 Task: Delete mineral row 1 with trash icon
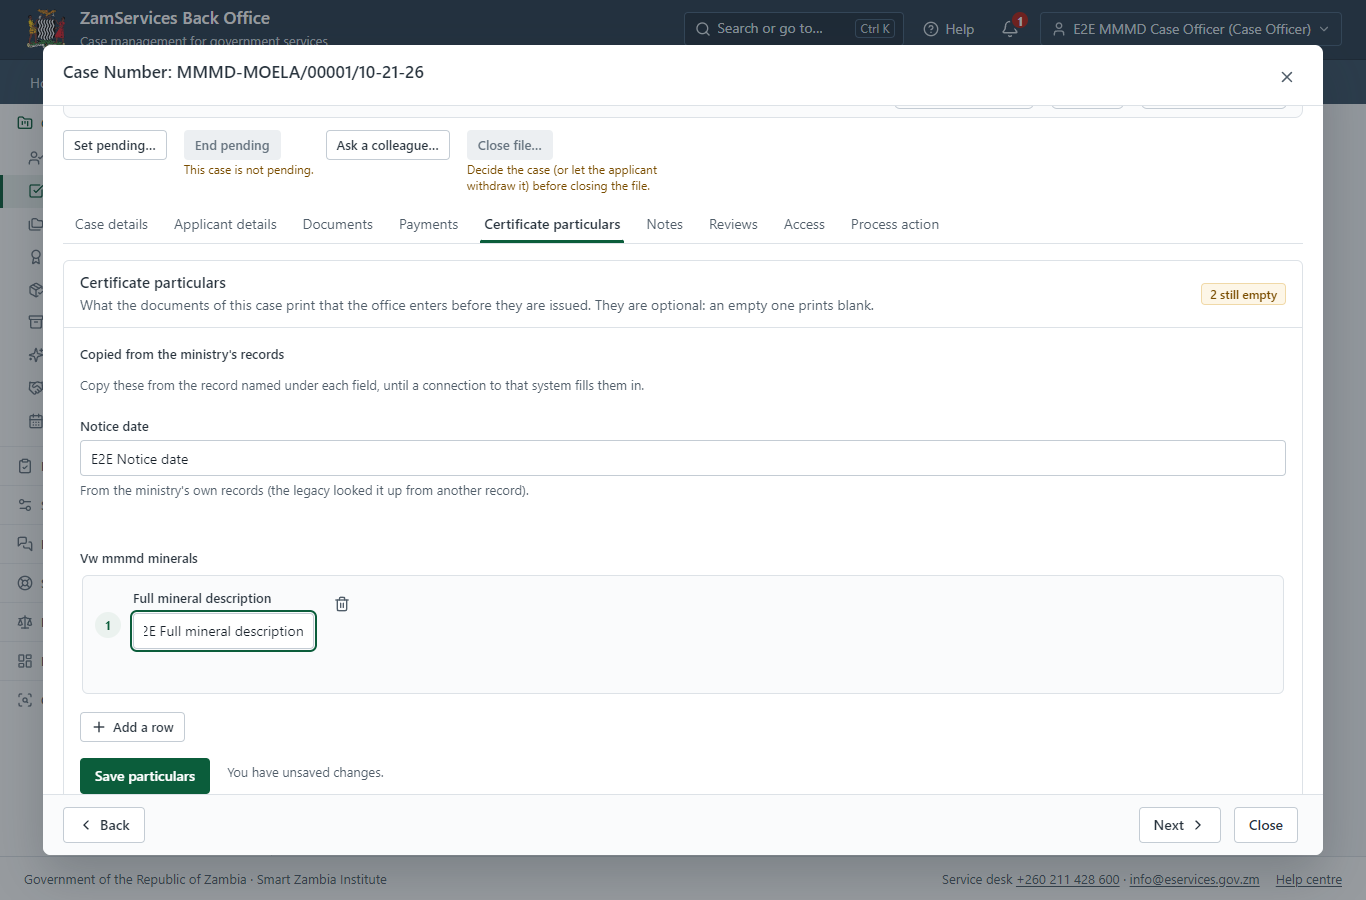pos(342,604)
